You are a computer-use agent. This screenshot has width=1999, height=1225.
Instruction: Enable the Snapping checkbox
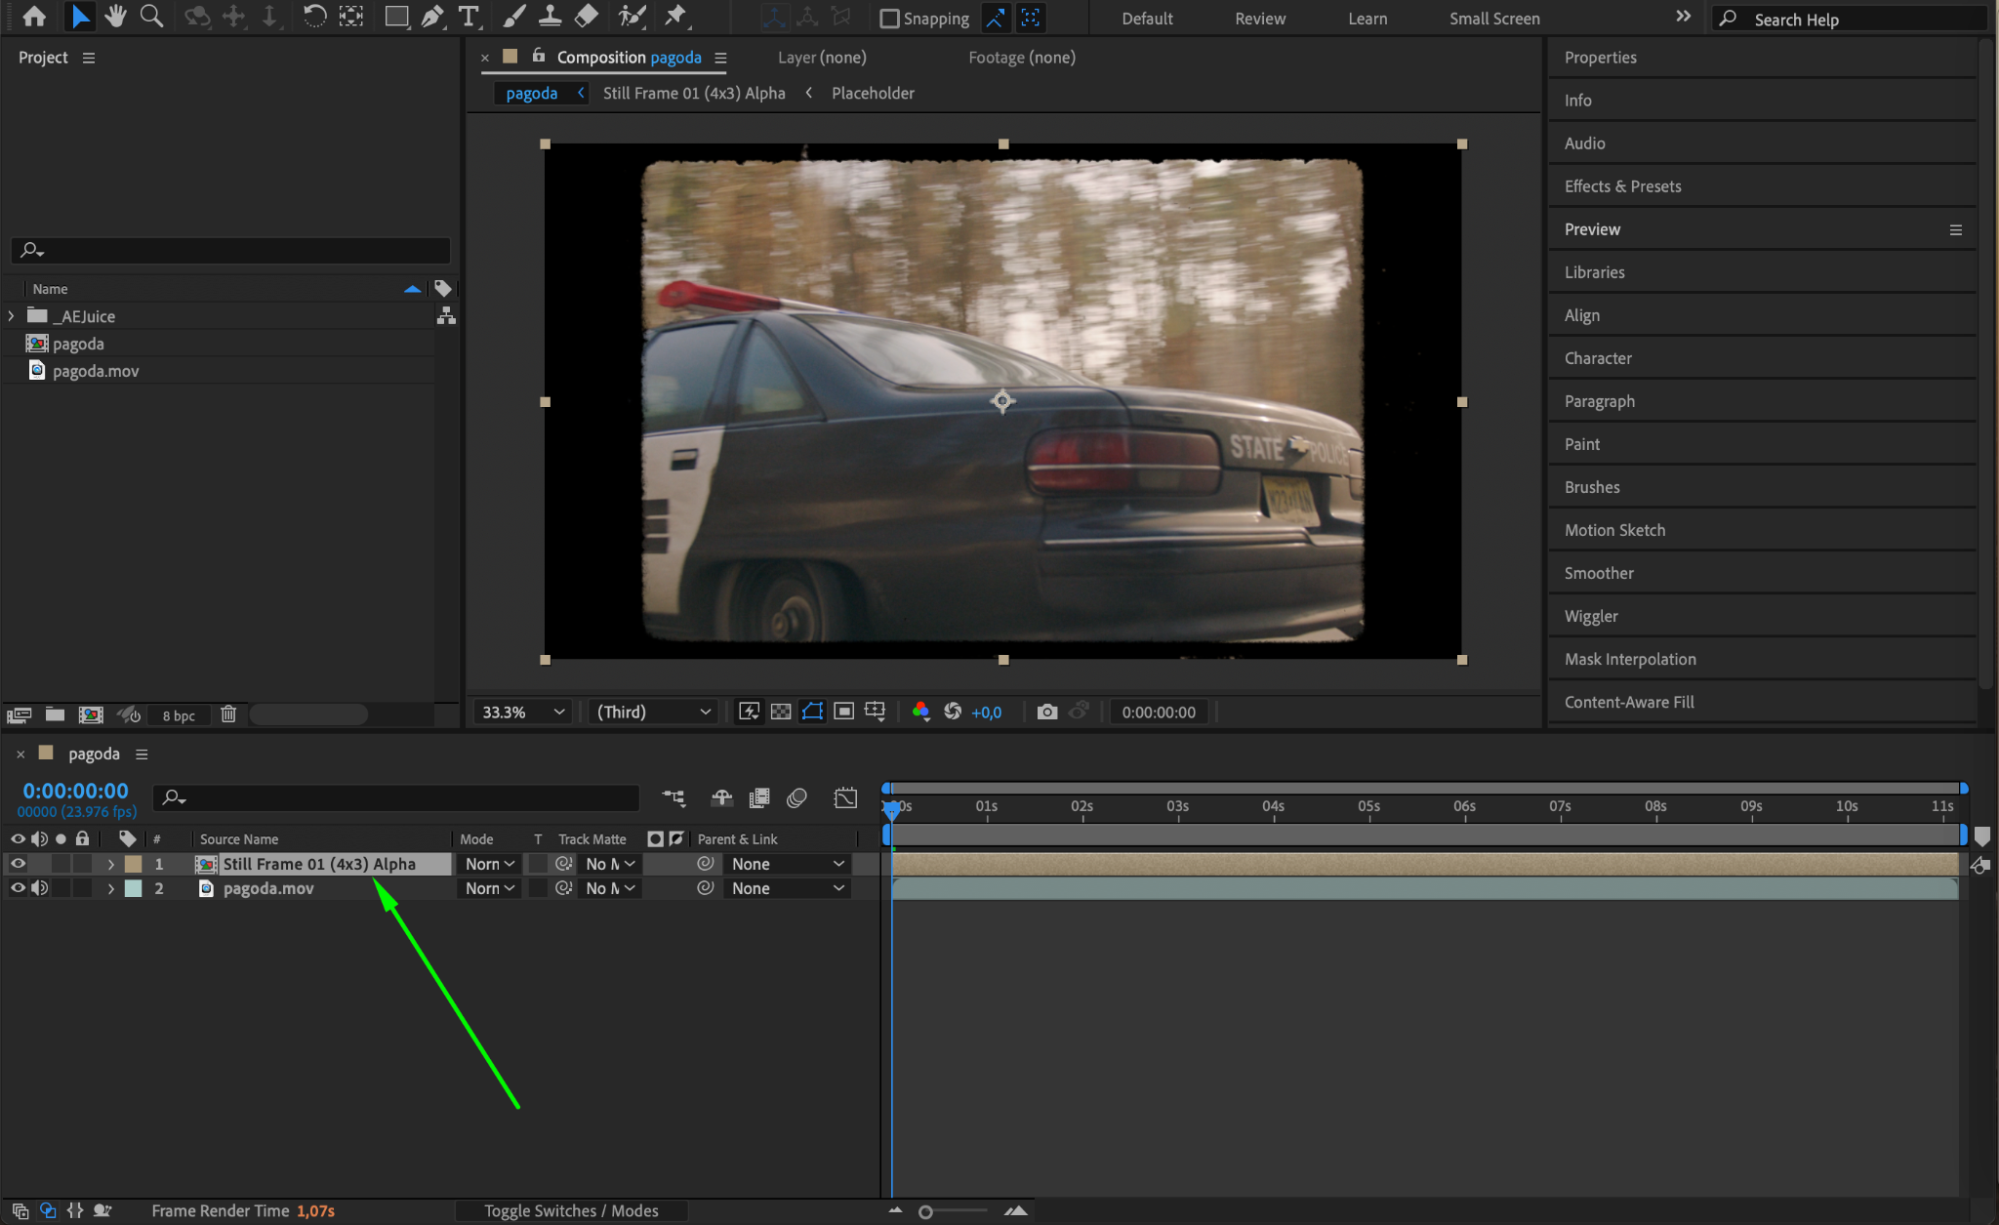coord(889,18)
